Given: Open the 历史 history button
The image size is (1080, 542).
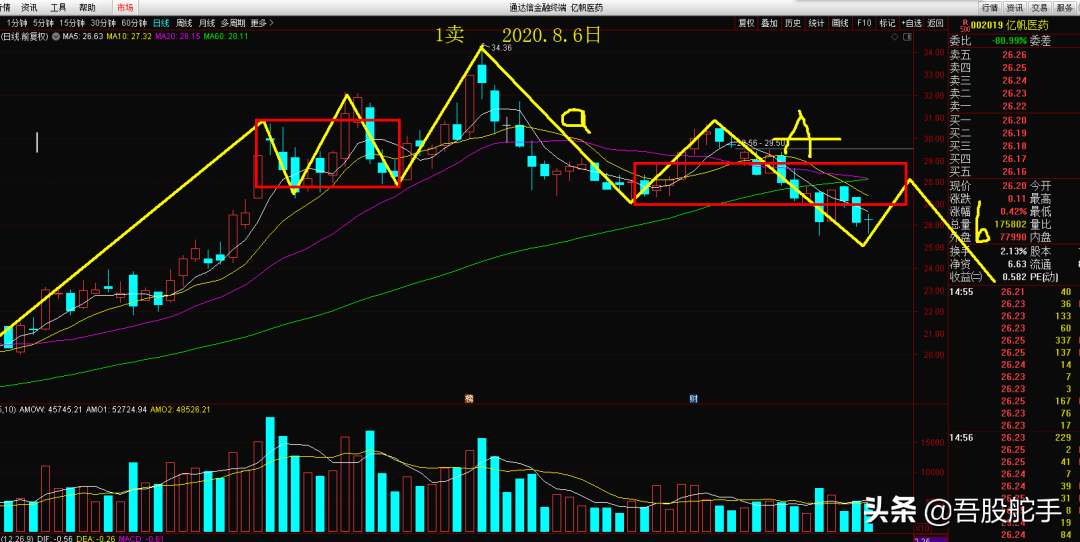Looking at the screenshot, I should coord(793,23).
